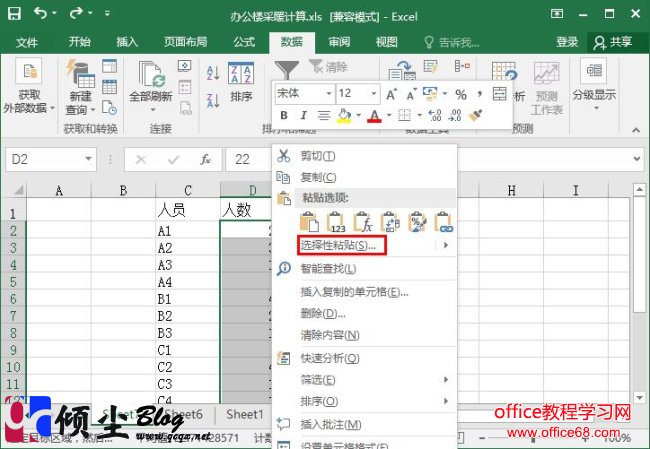Click the 登录 sign-in link
Screen dimensions: 650x449
(567, 41)
